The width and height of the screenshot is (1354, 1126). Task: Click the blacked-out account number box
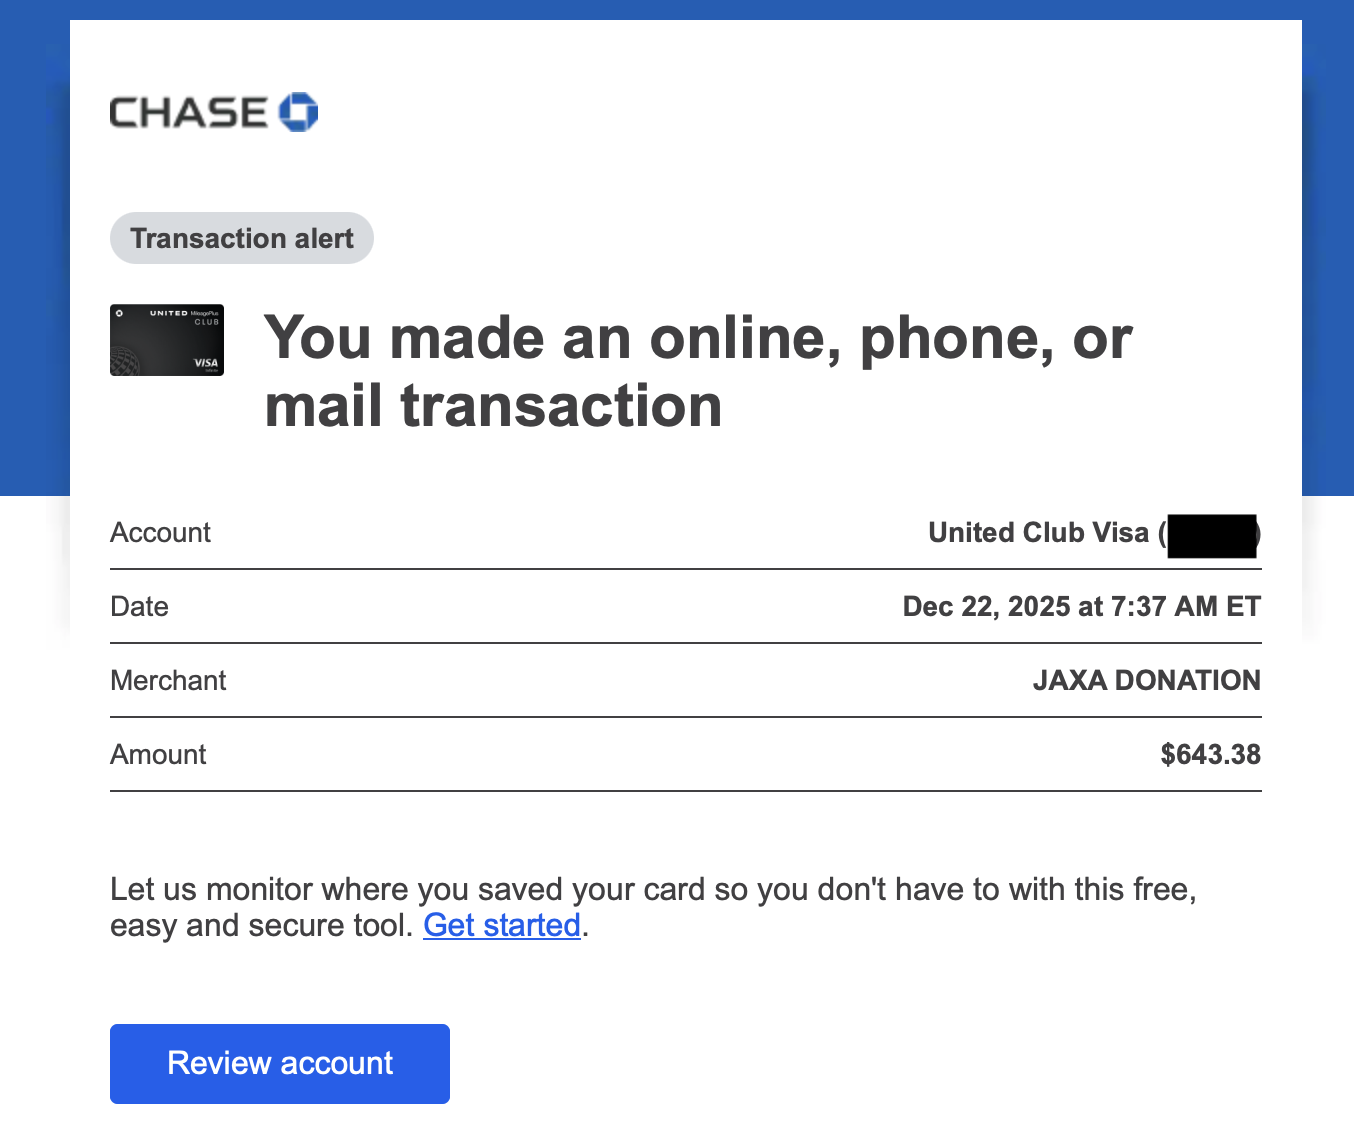1211,535
